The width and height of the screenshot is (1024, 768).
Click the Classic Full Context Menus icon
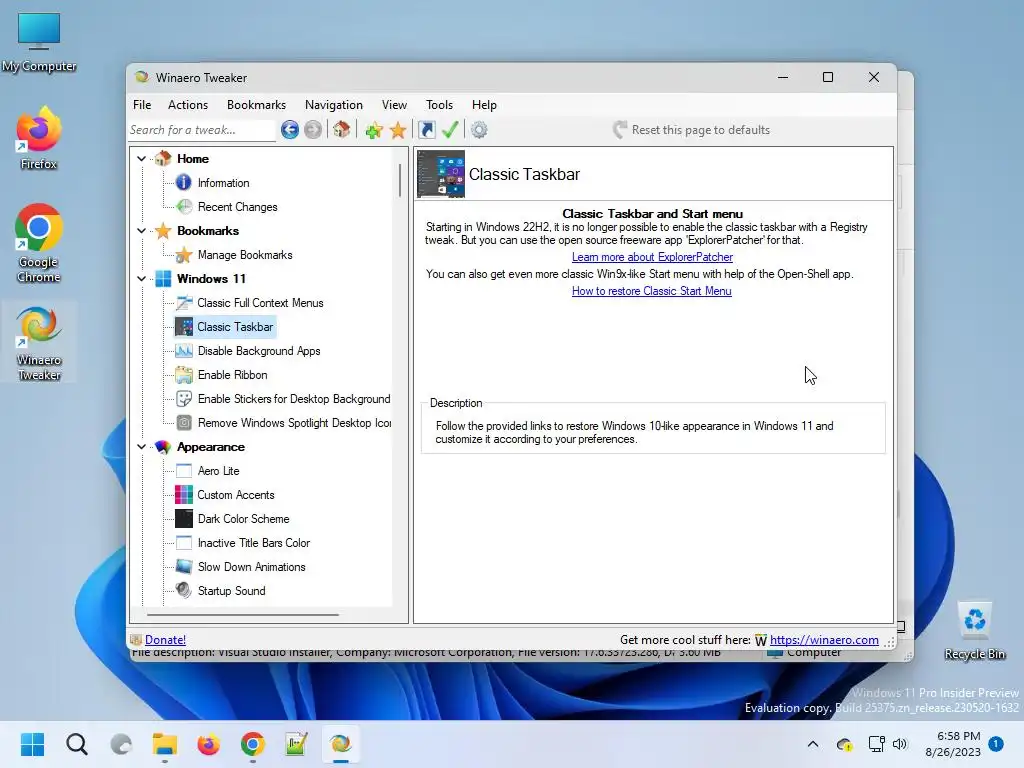tap(184, 302)
